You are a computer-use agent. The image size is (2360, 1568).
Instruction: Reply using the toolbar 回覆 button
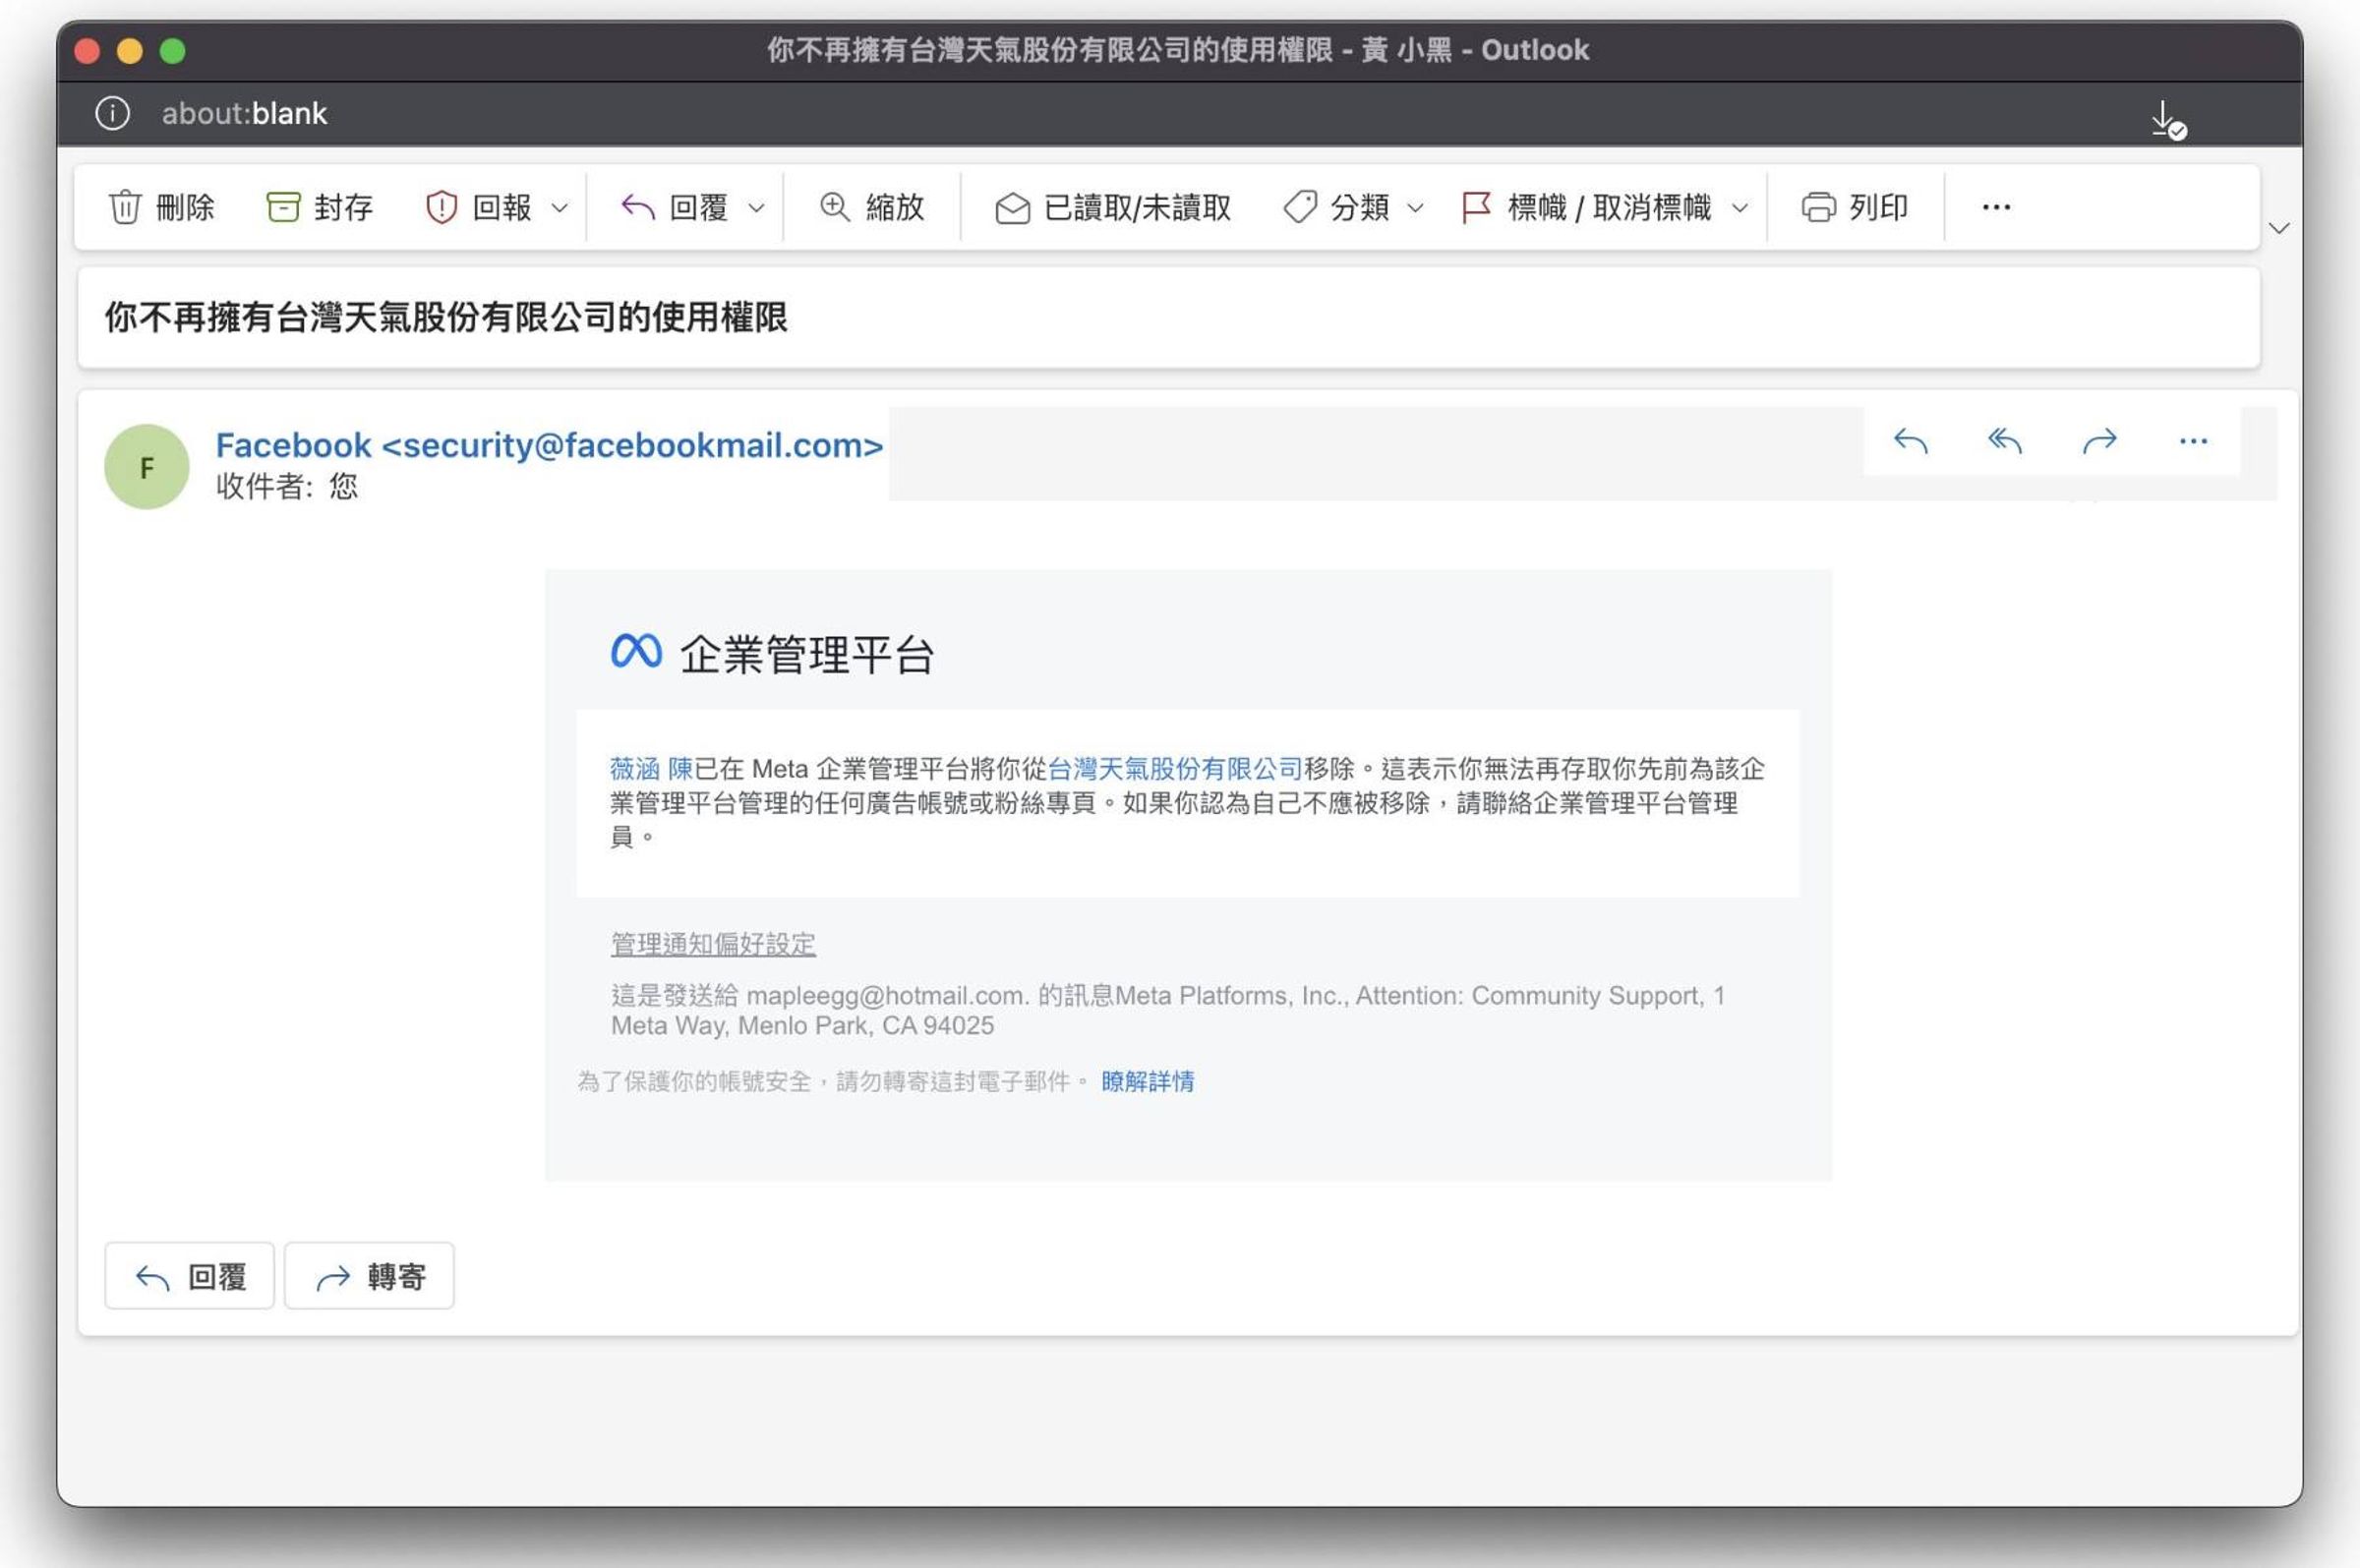pyautogui.click(x=675, y=207)
